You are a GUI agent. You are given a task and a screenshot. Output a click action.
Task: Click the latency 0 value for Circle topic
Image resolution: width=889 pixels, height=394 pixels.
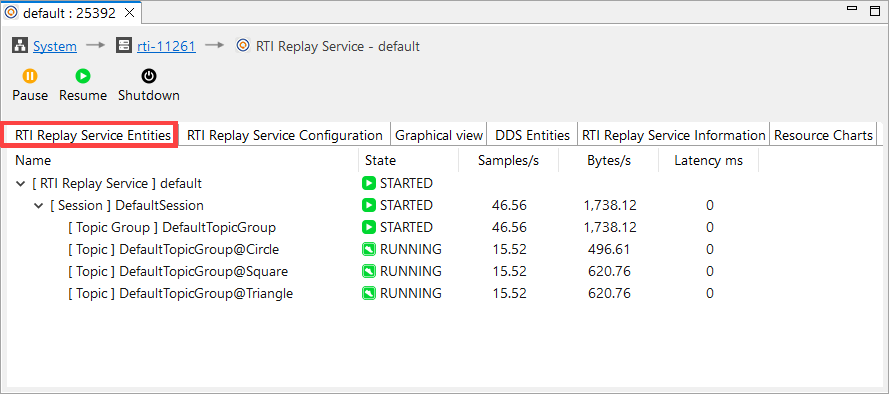click(x=709, y=249)
